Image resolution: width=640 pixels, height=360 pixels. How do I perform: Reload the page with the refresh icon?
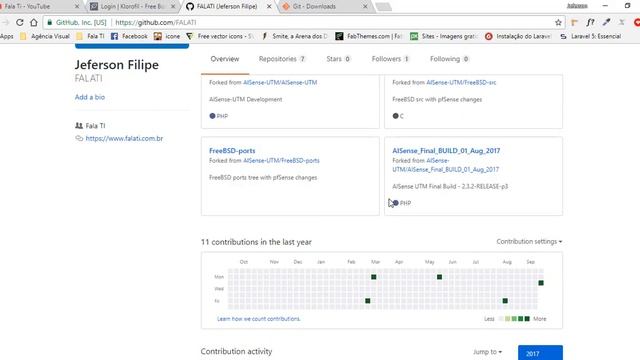[x=20, y=22]
